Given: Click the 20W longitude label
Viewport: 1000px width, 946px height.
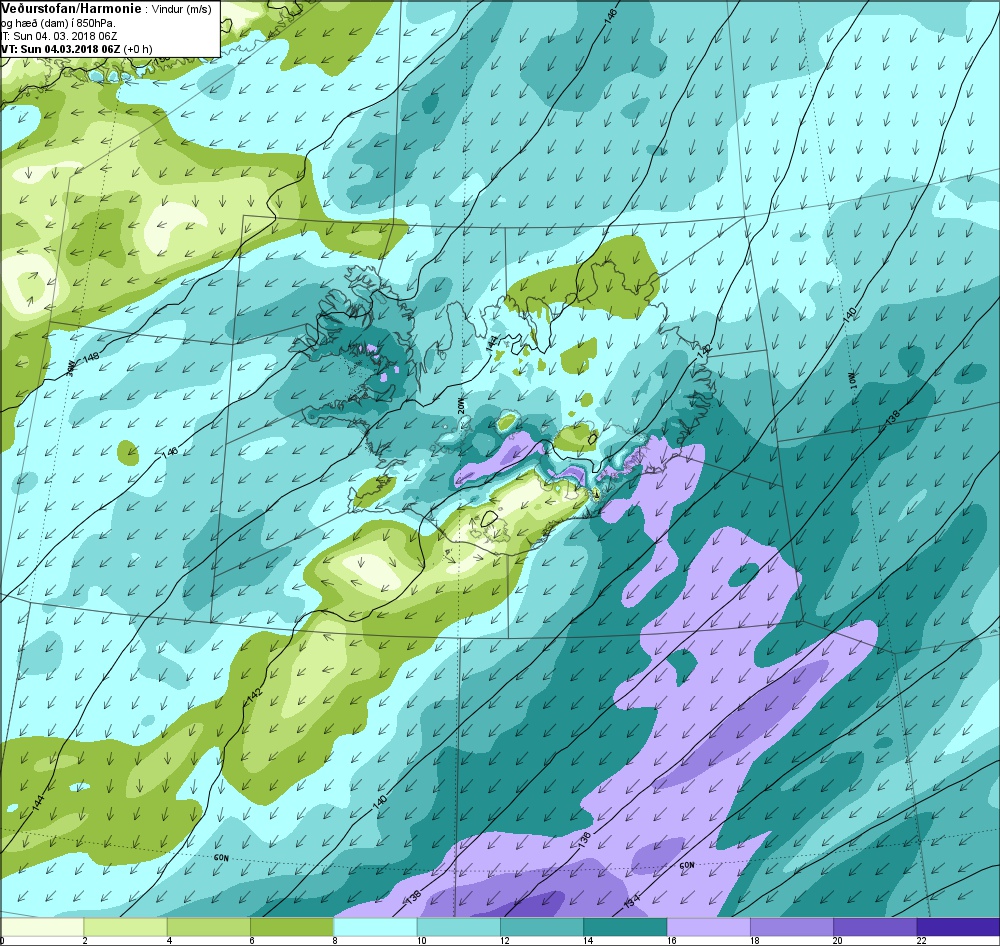Looking at the screenshot, I should [x=462, y=407].
